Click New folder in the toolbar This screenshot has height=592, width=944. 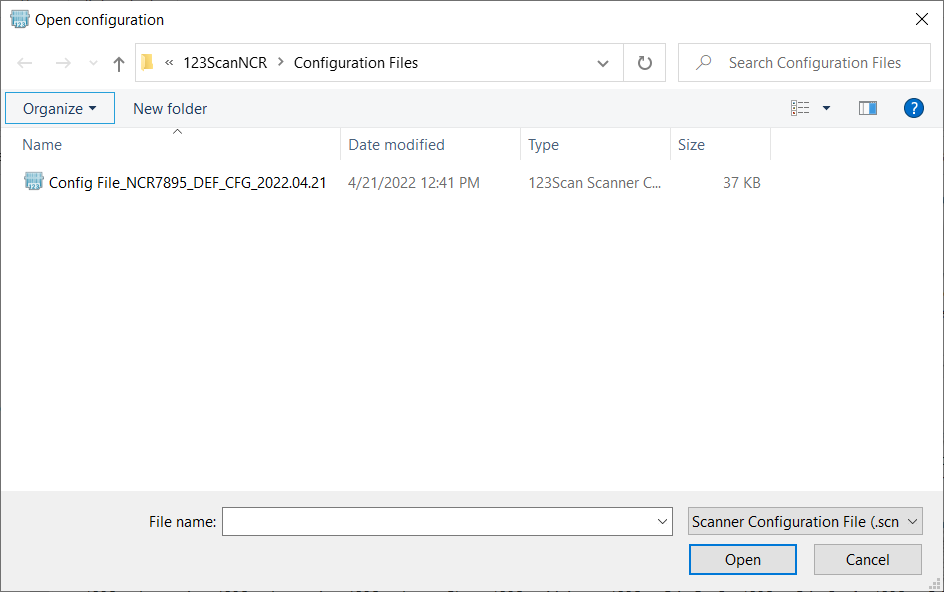click(170, 108)
